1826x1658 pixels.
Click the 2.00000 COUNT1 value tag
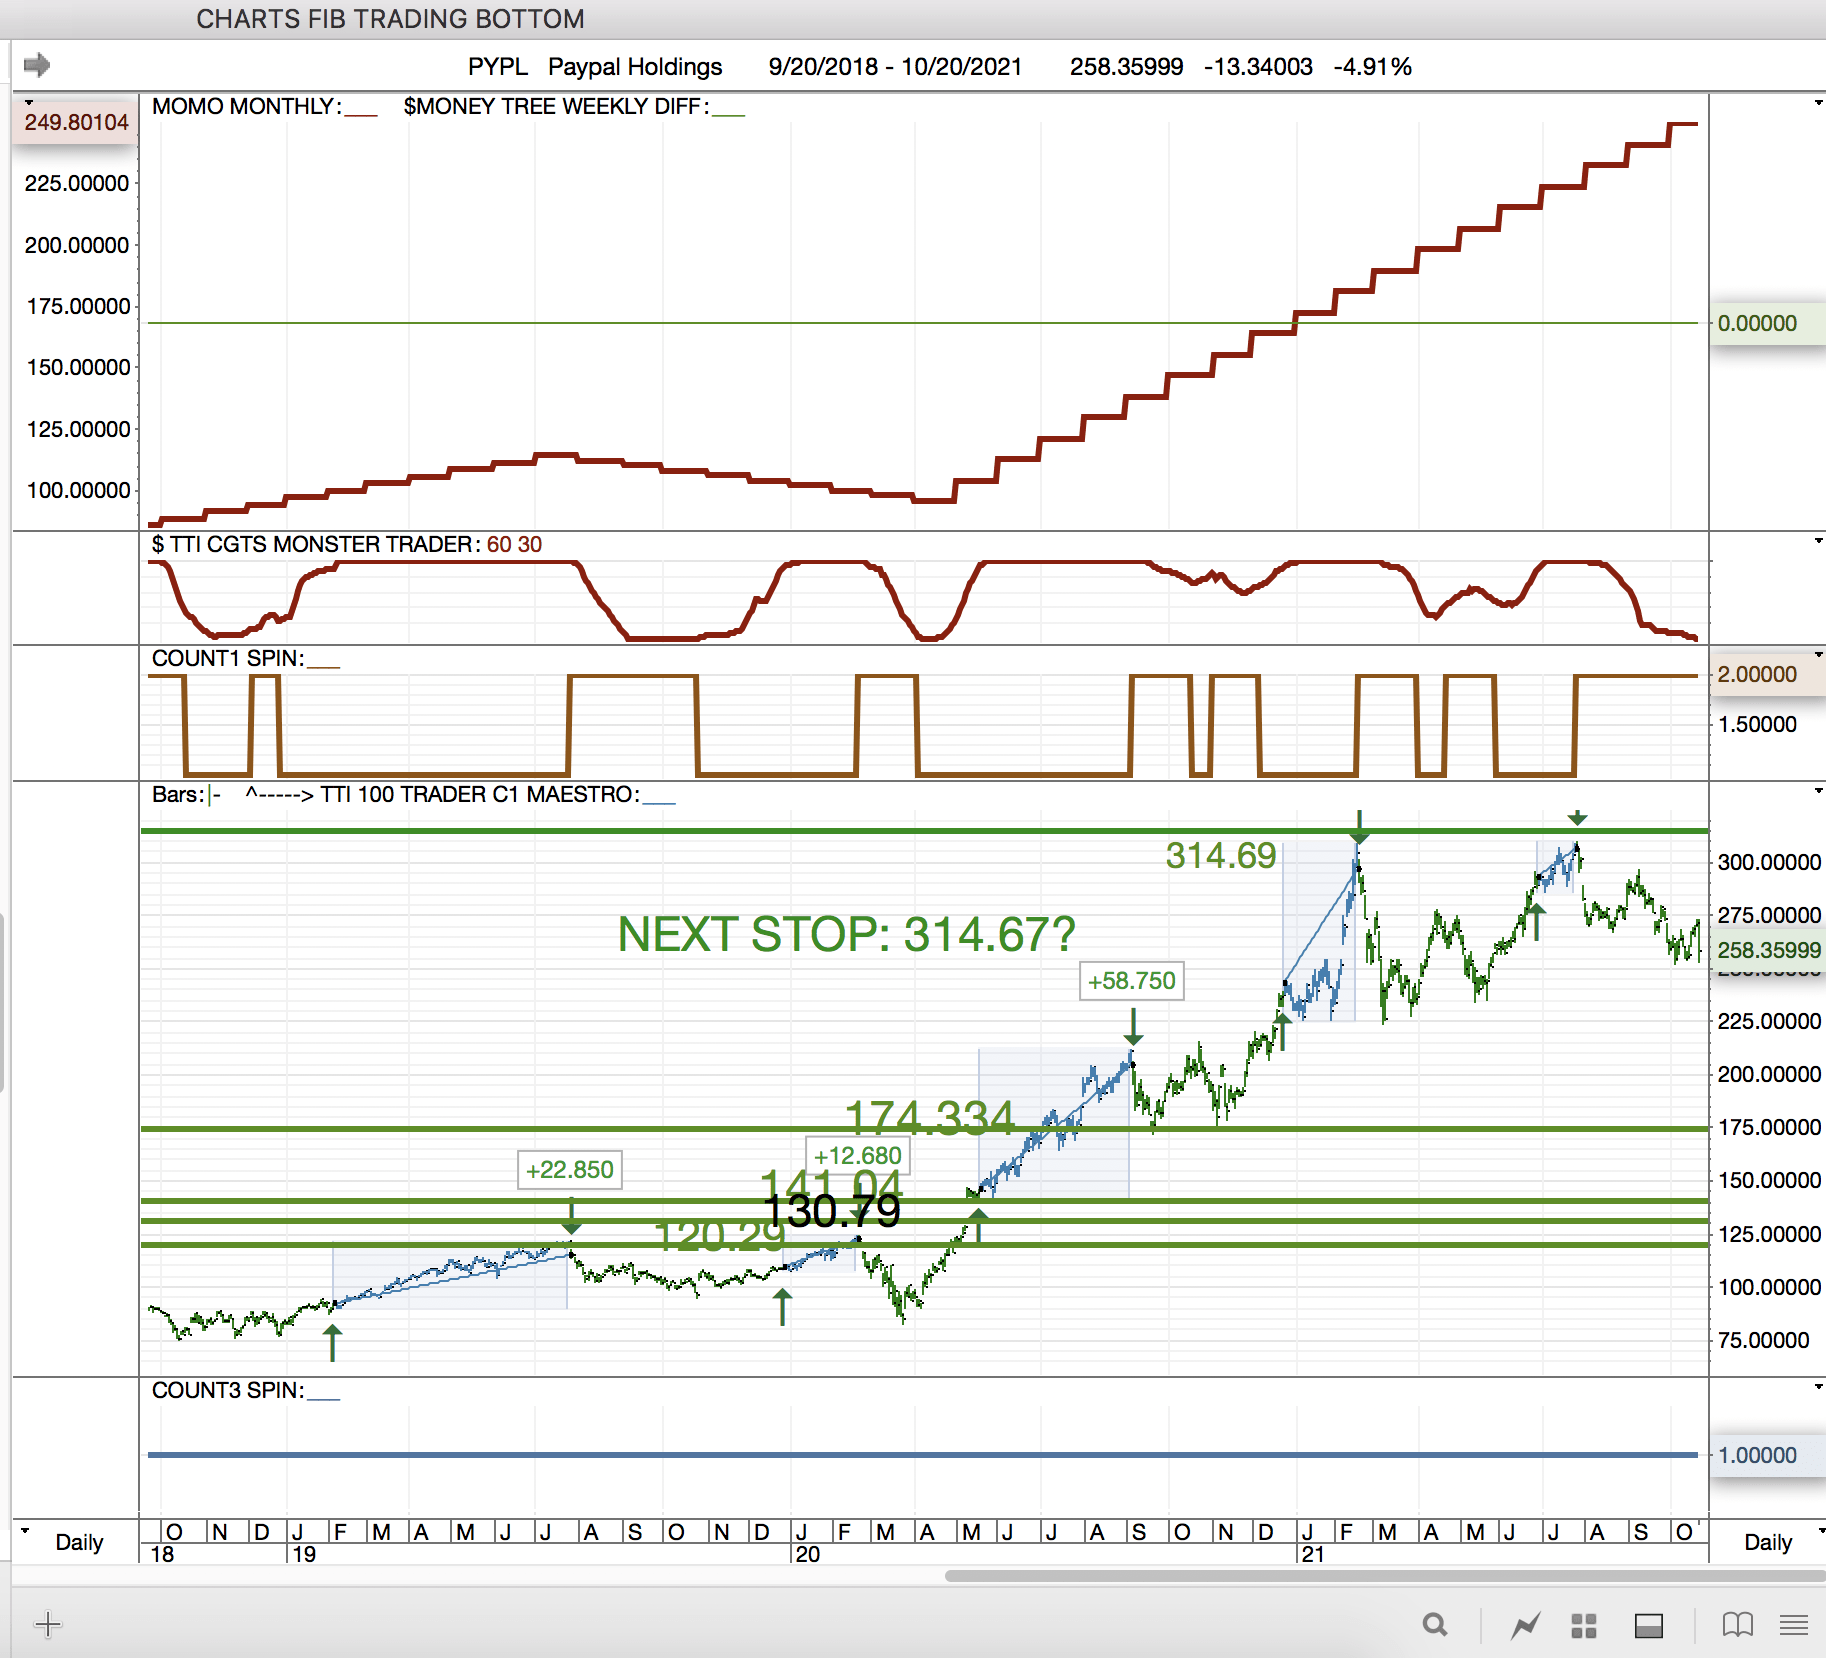coord(1766,674)
